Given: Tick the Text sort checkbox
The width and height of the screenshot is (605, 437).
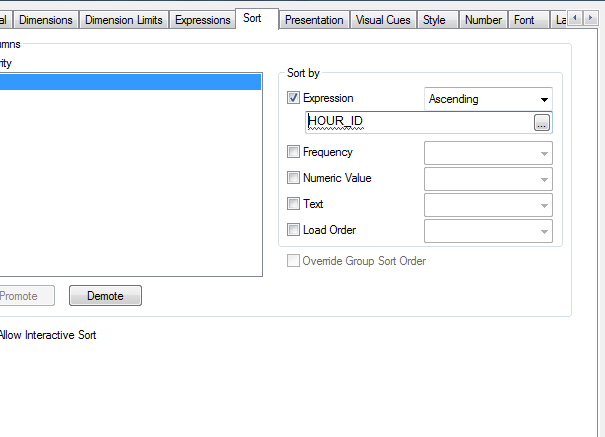Looking at the screenshot, I should pyautogui.click(x=293, y=204).
